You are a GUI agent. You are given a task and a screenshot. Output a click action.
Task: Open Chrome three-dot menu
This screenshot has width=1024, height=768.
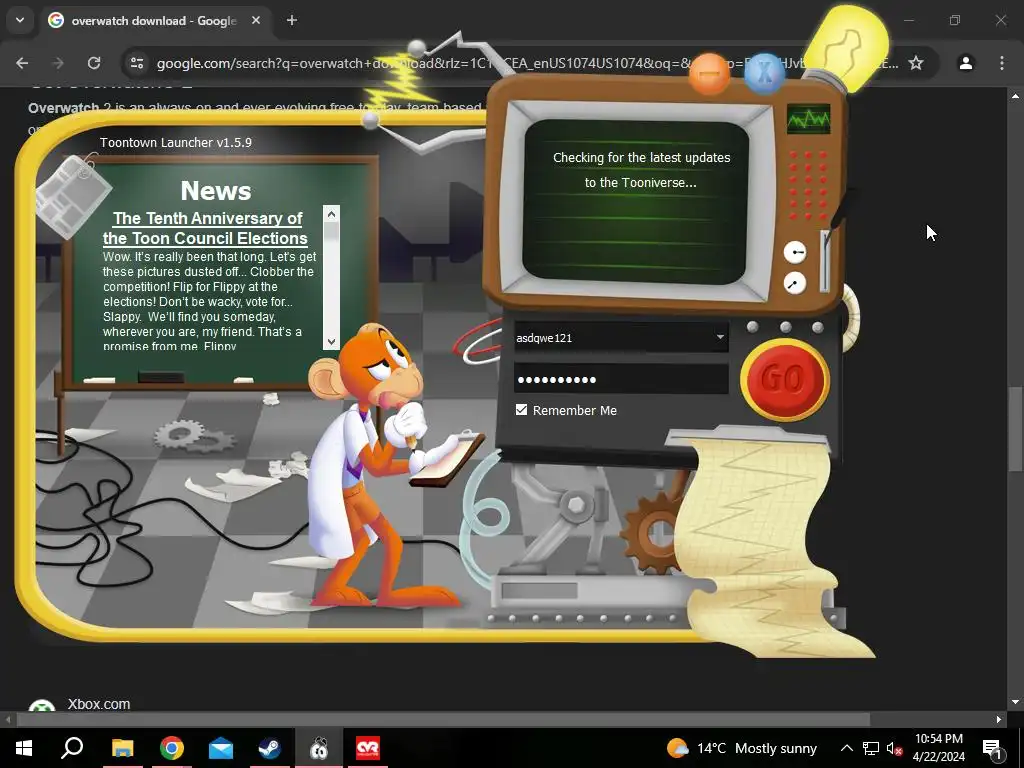pos(1002,63)
